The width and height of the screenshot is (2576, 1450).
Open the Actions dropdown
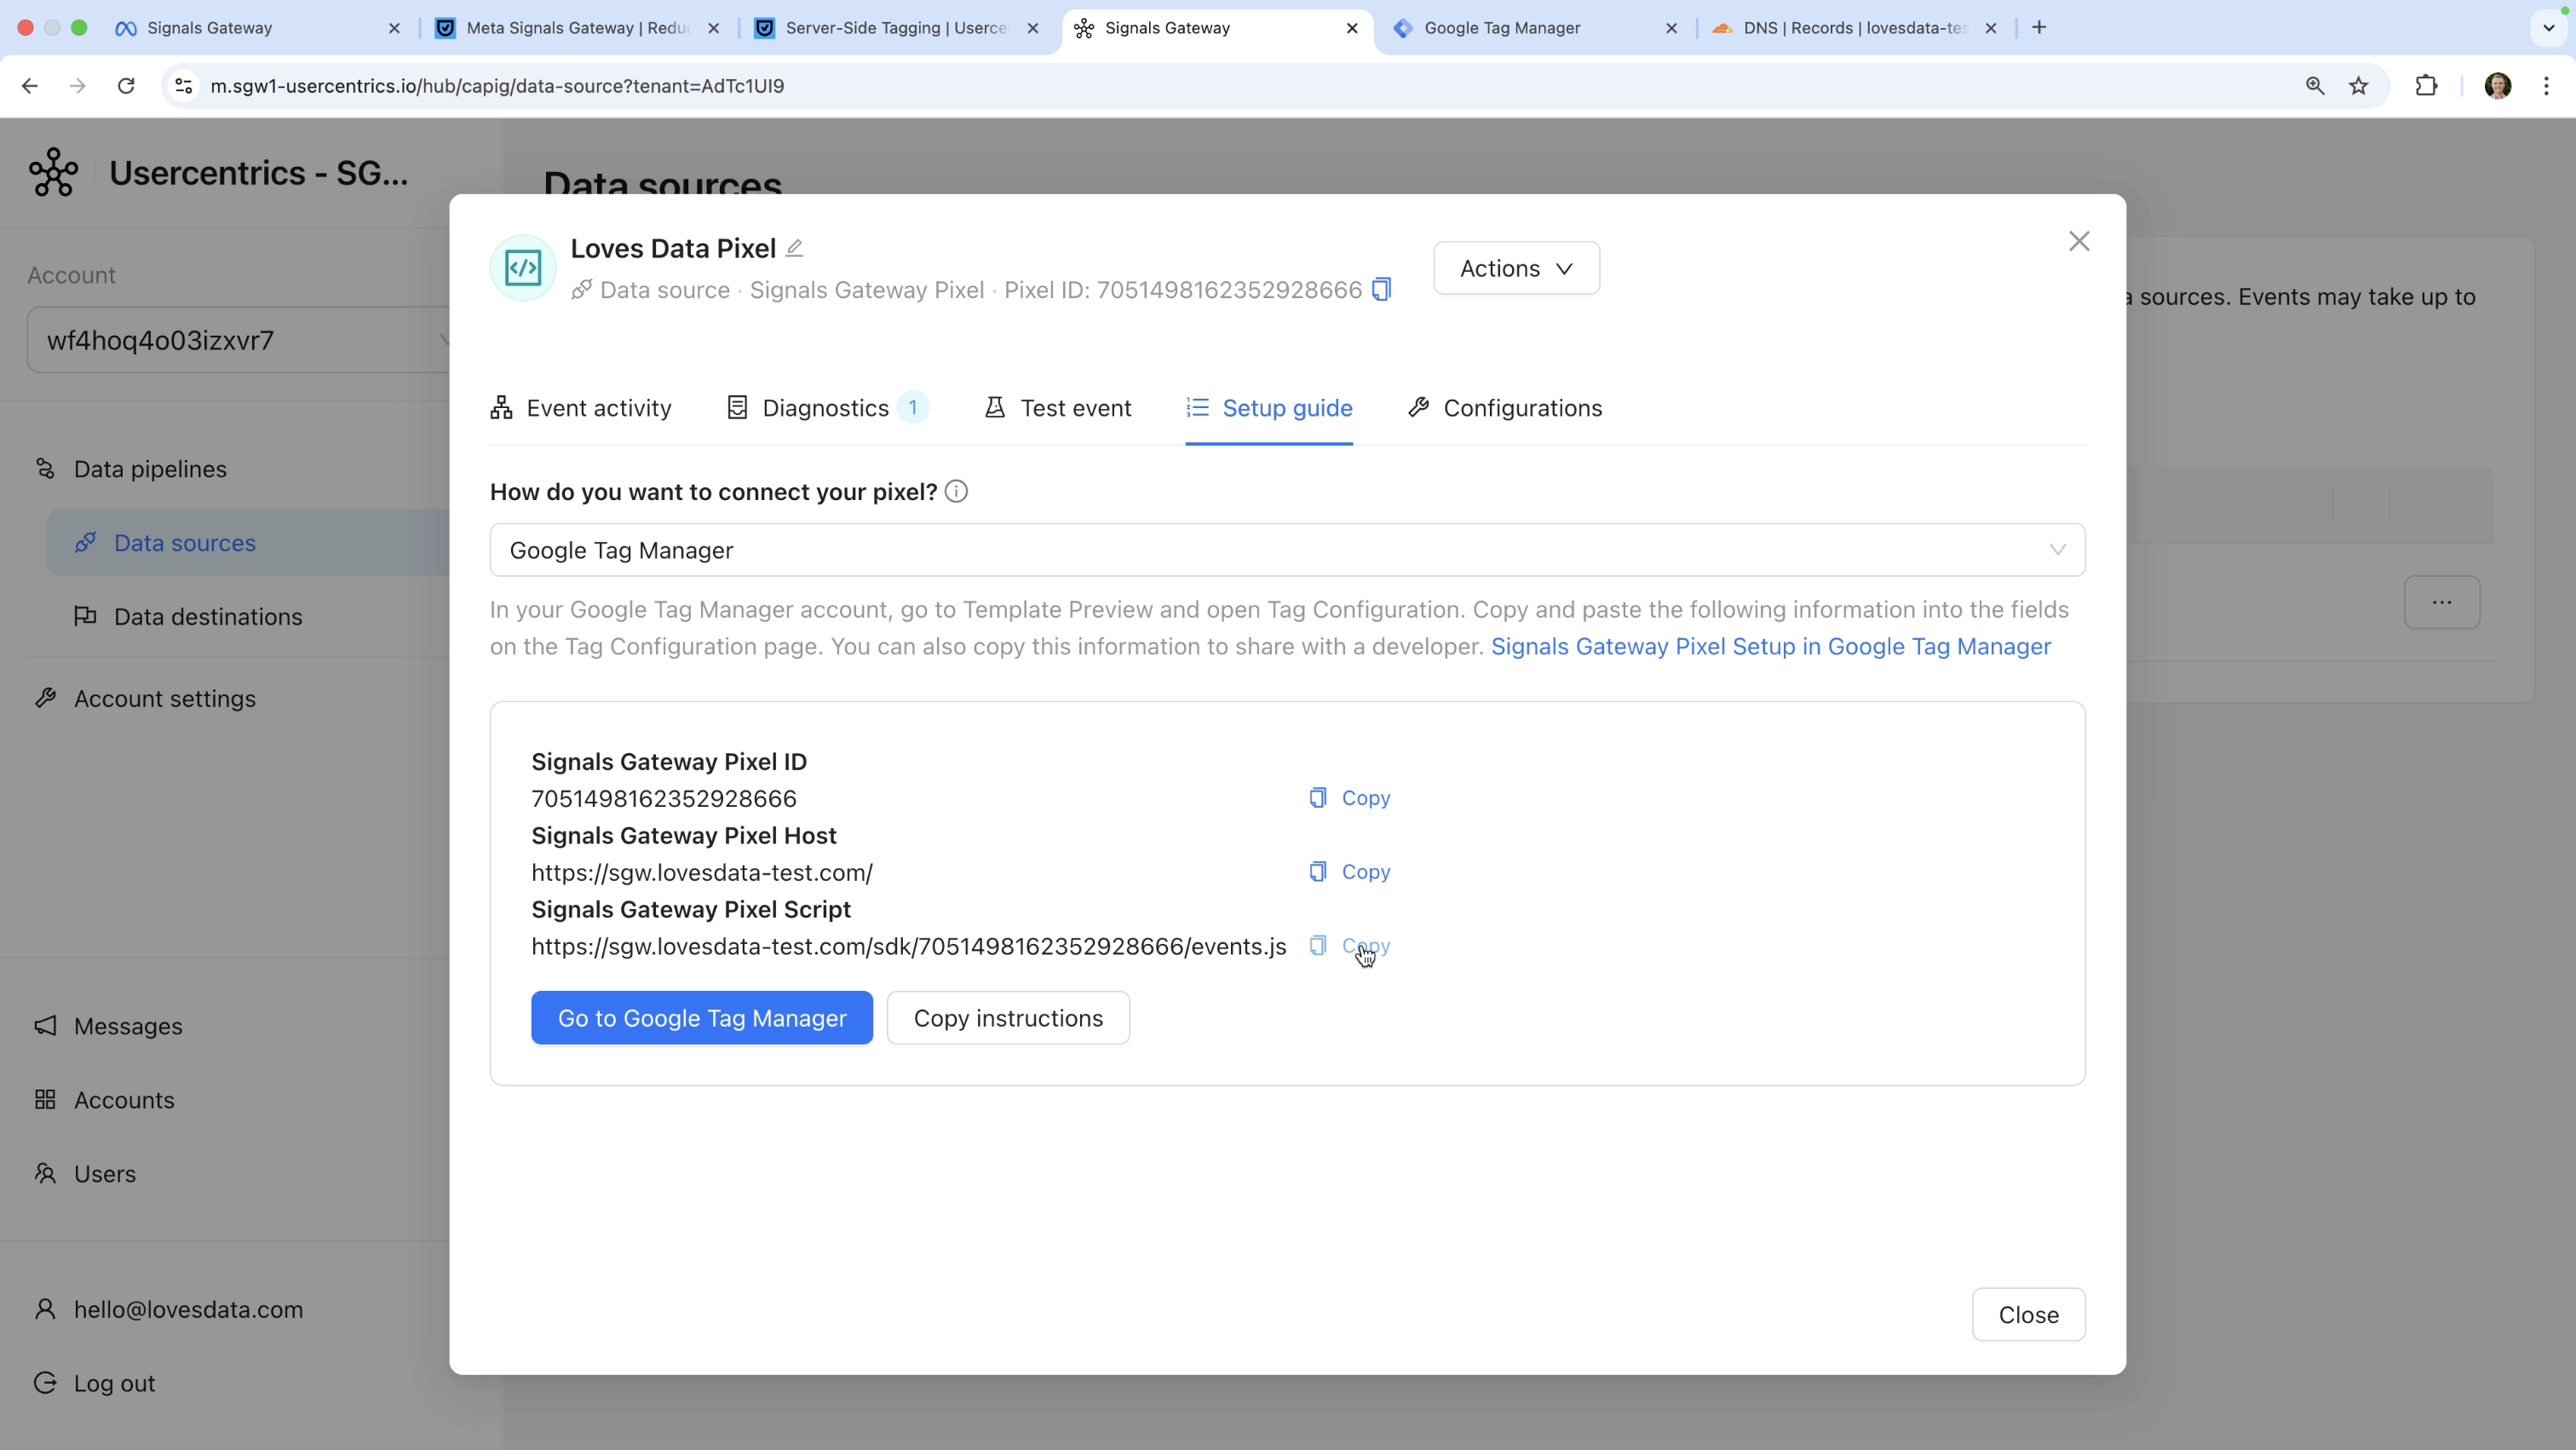[1516, 268]
